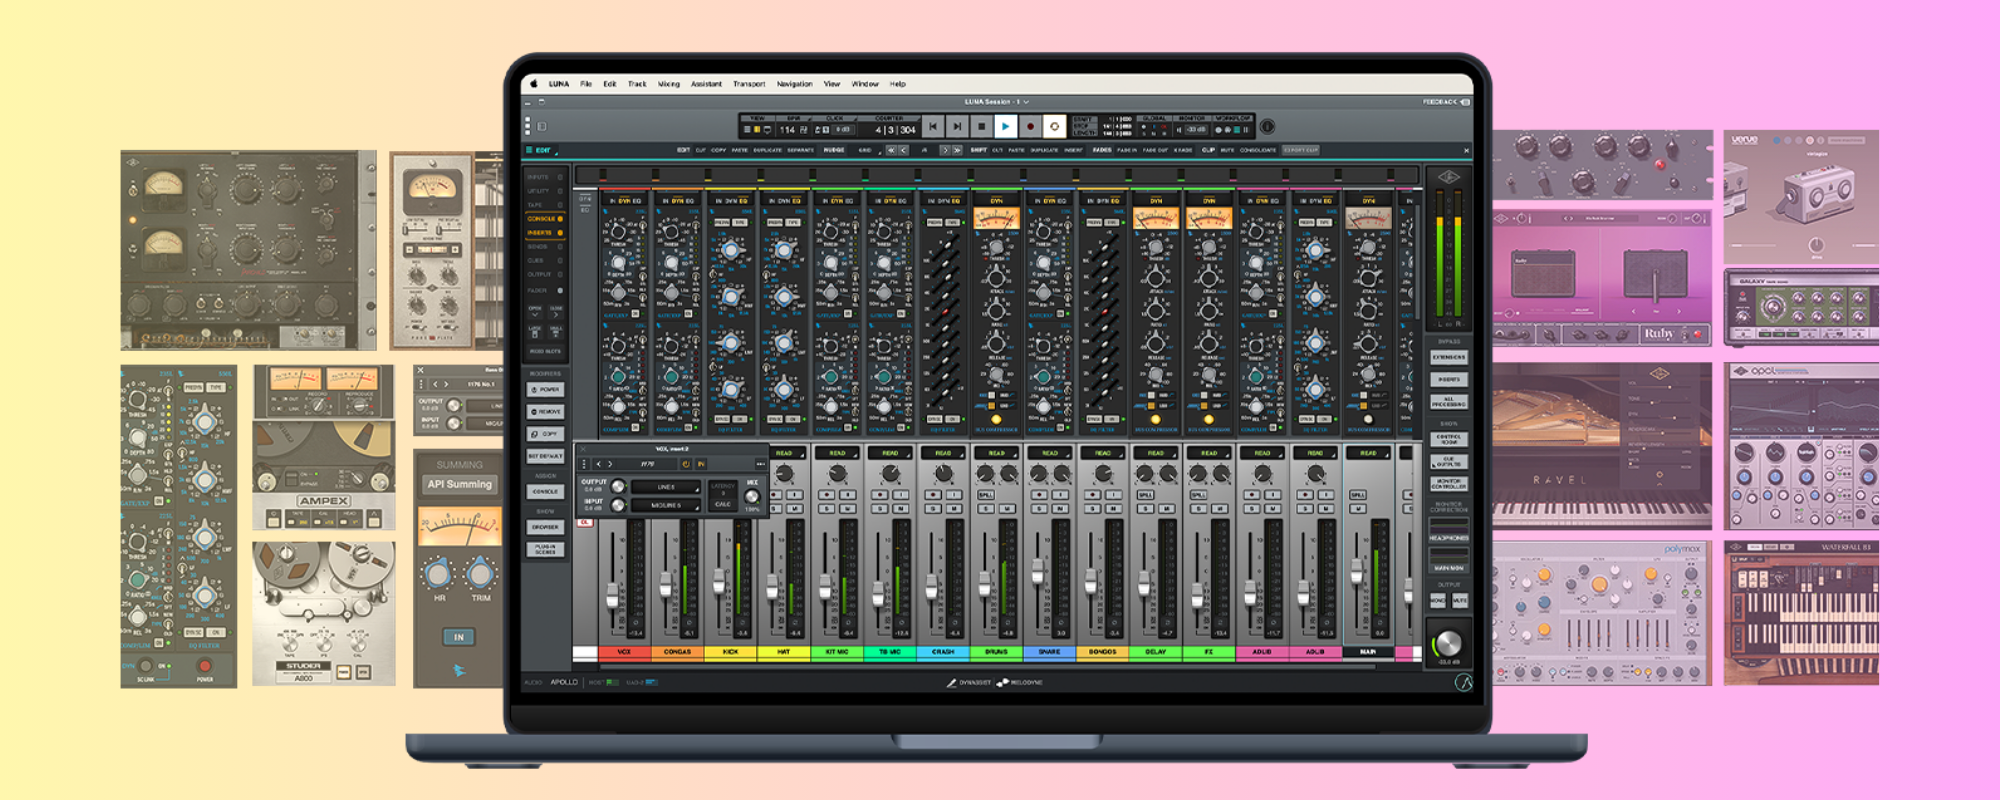The image size is (2000, 800).
Task: Open the READ automation dropdown on the MAIN channel
Action: (1367, 453)
